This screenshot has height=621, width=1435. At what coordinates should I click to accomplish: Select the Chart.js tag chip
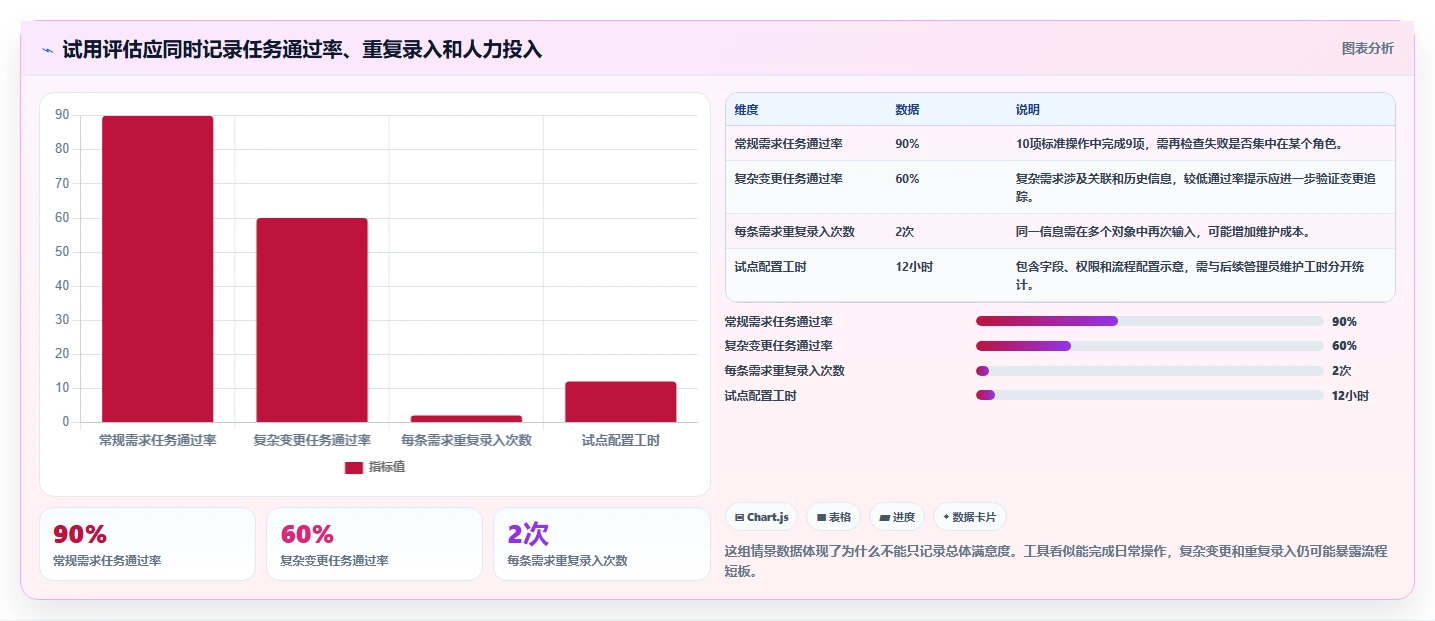761,517
